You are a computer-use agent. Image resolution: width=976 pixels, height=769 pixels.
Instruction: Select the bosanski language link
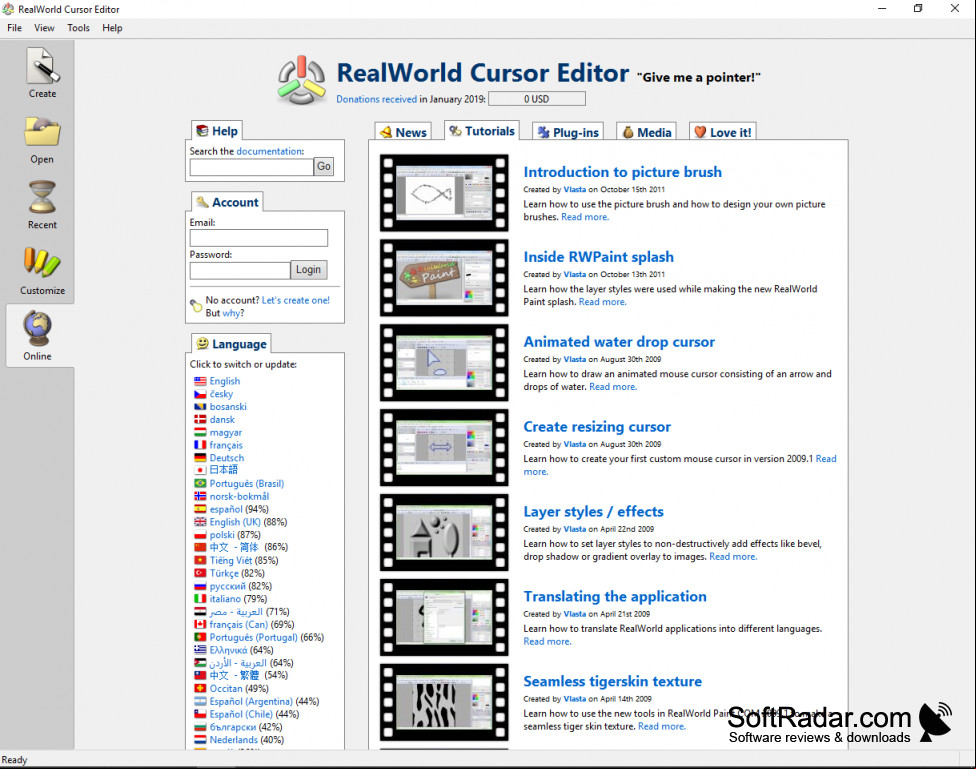[x=228, y=407]
